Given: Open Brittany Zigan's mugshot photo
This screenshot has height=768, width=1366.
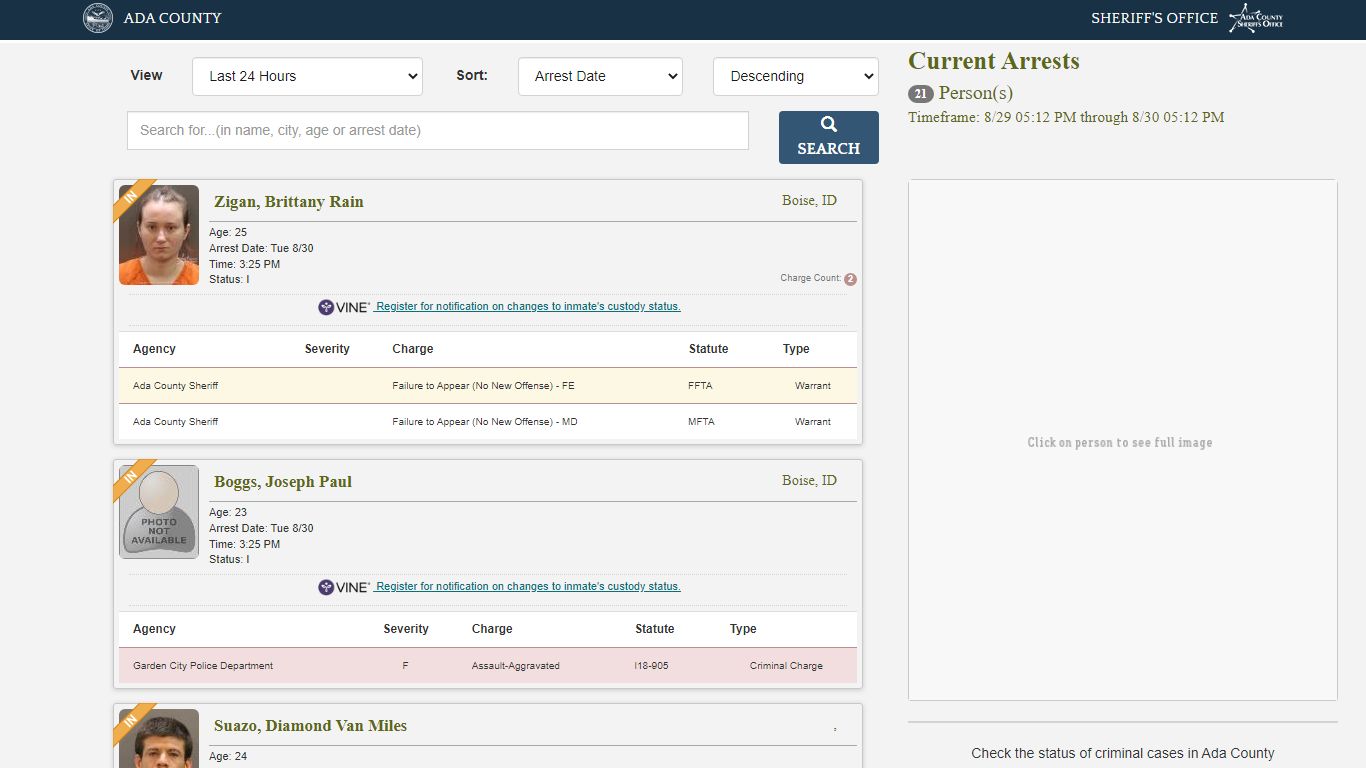Looking at the screenshot, I should pos(159,235).
